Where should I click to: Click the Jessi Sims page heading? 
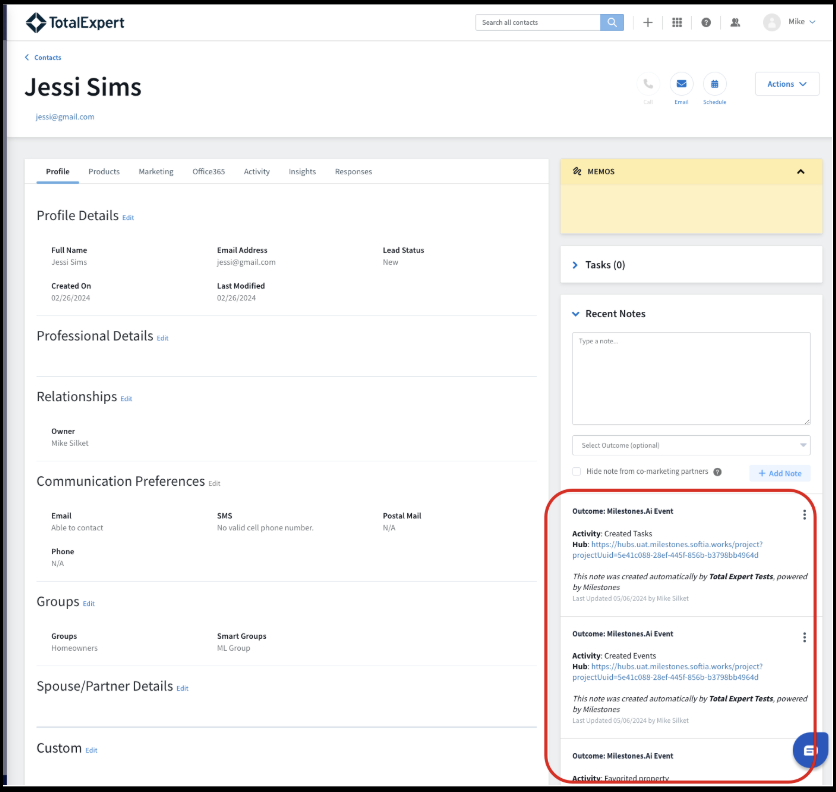point(83,87)
